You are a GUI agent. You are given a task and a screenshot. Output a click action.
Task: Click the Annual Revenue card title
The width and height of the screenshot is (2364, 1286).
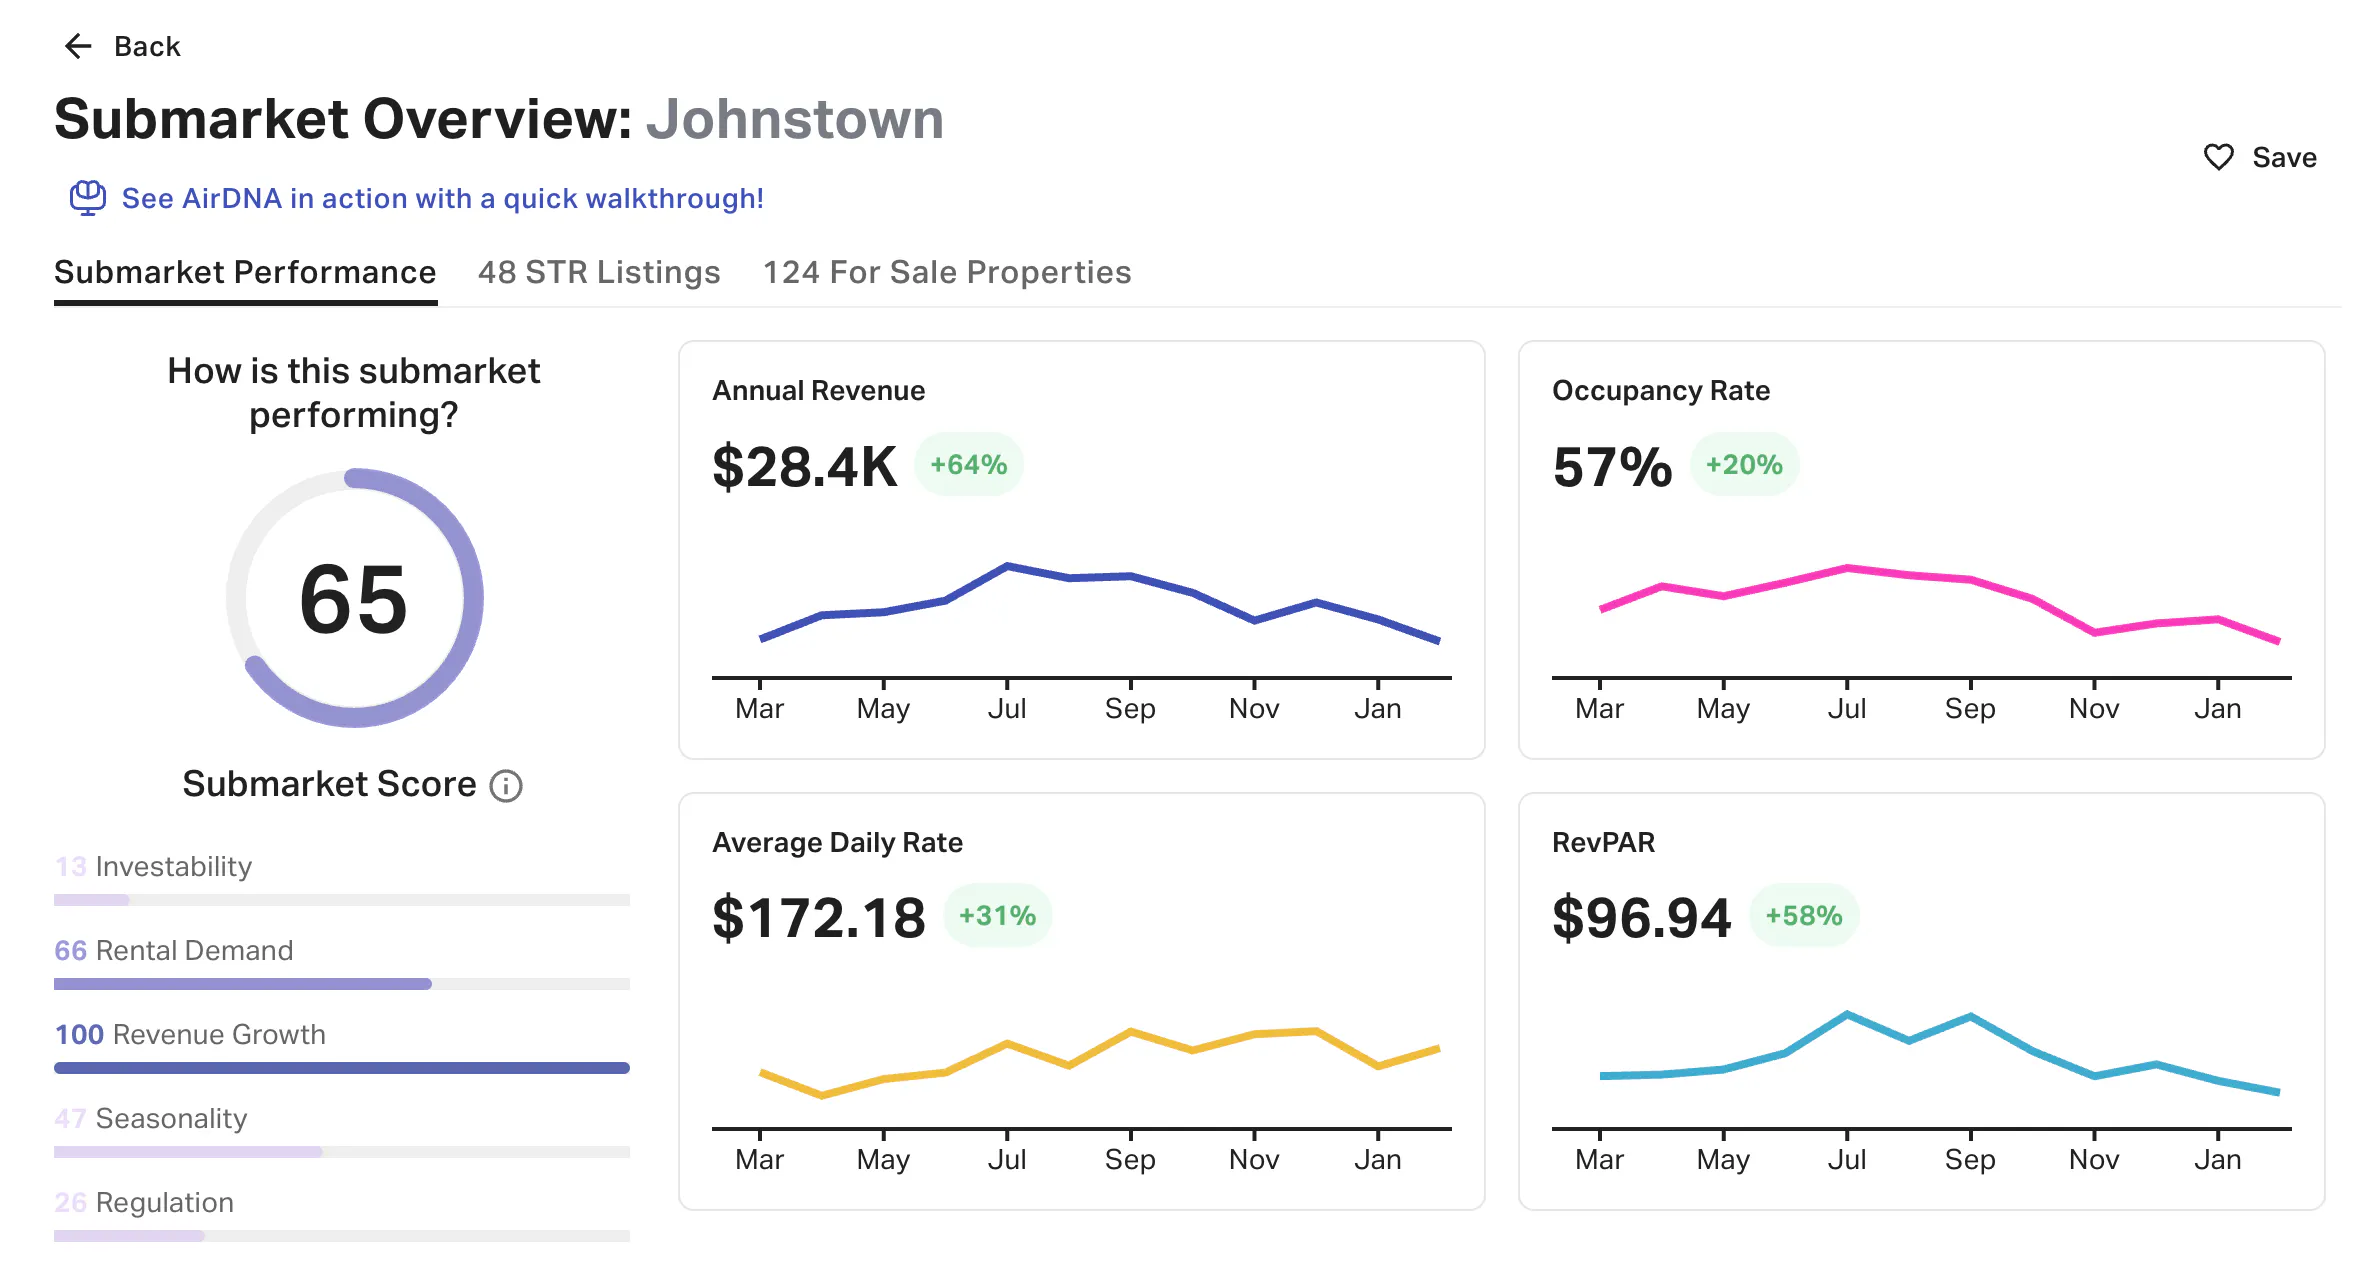coord(818,391)
